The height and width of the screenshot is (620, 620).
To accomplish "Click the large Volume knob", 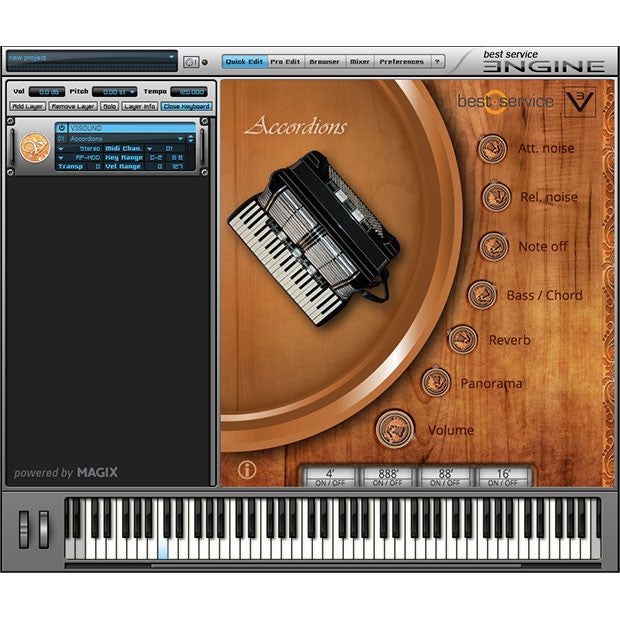I will click(395, 430).
